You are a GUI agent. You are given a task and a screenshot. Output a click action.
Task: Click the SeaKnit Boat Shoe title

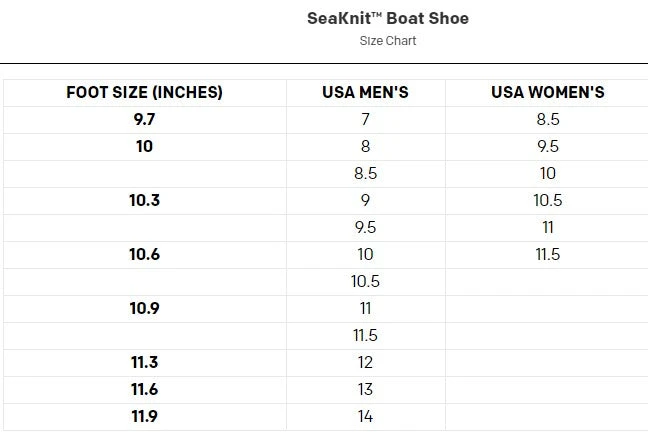pyautogui.click(x=388, y=18)
